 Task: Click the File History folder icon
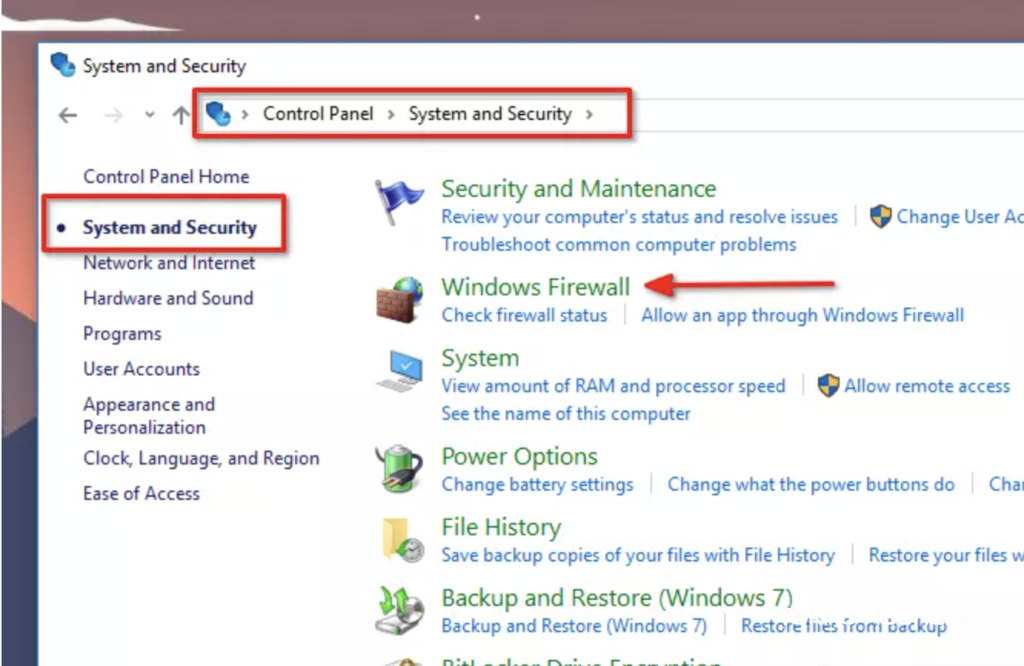click(x=402, y=540)
